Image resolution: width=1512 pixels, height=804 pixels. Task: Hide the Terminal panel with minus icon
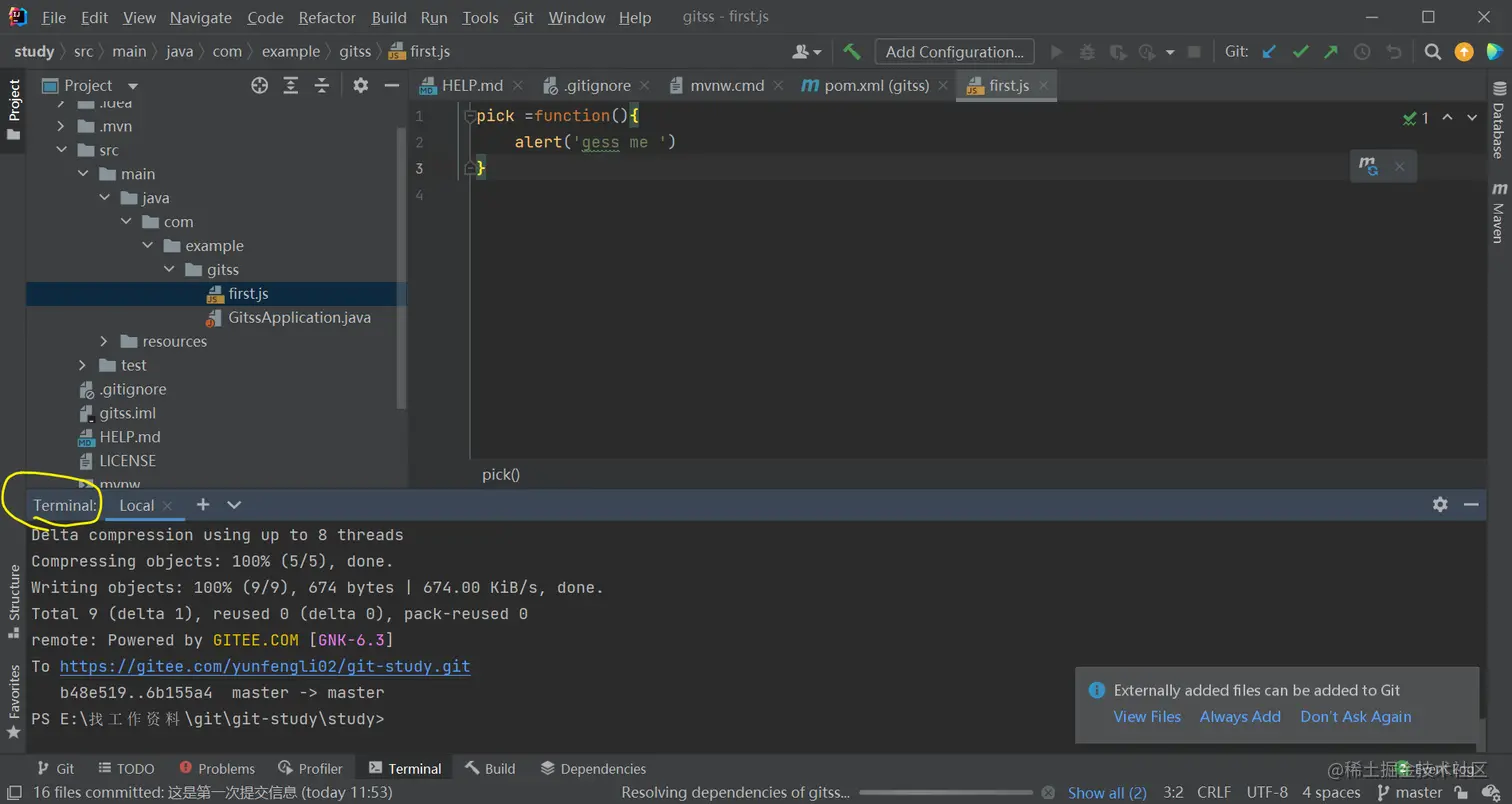(1471, 505)
